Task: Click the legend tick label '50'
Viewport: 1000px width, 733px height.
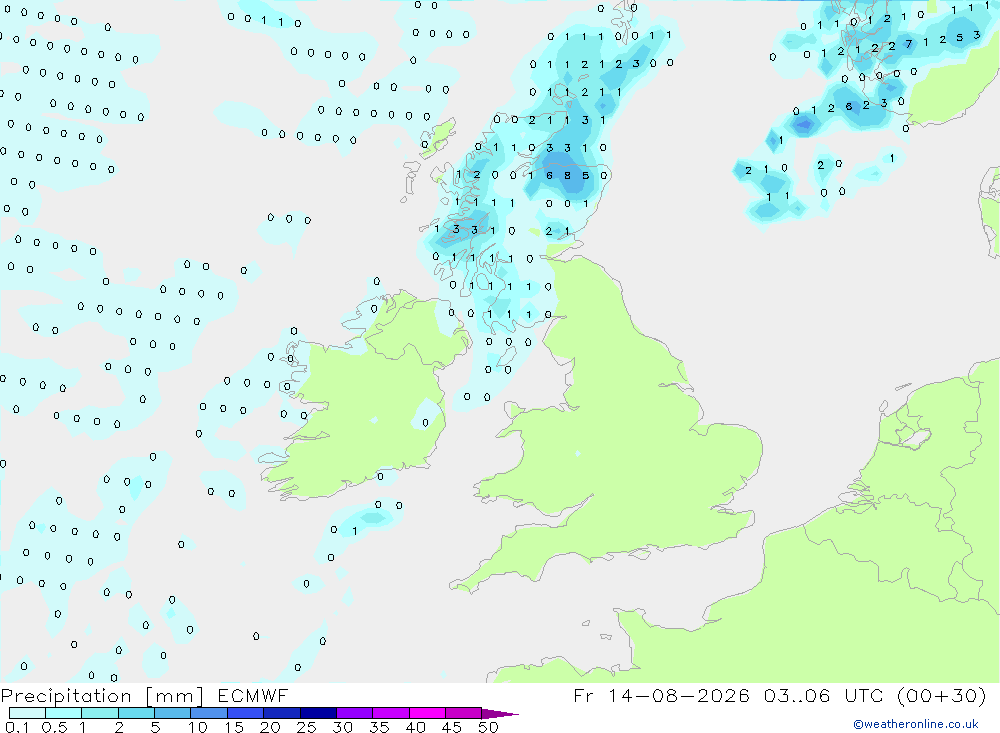Action: pos(488,727)
